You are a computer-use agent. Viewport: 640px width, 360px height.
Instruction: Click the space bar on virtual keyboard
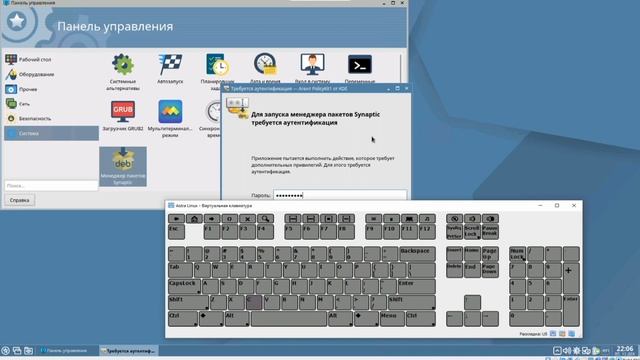tap(289, 319)
